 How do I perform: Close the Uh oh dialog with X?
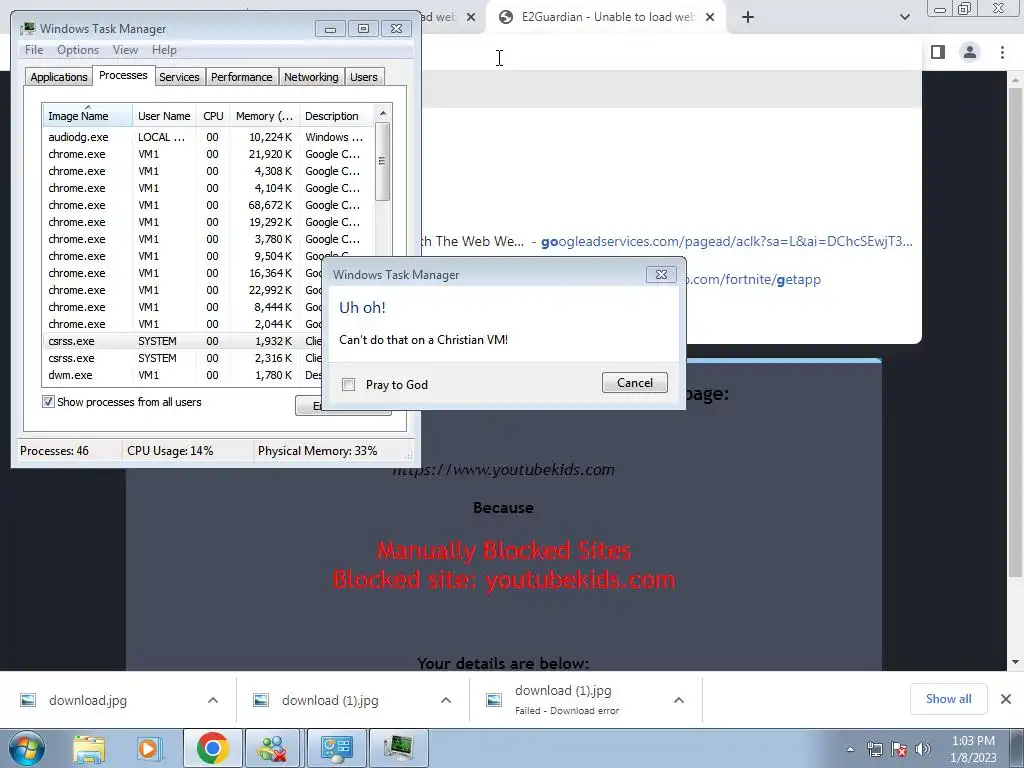[661, 274]
